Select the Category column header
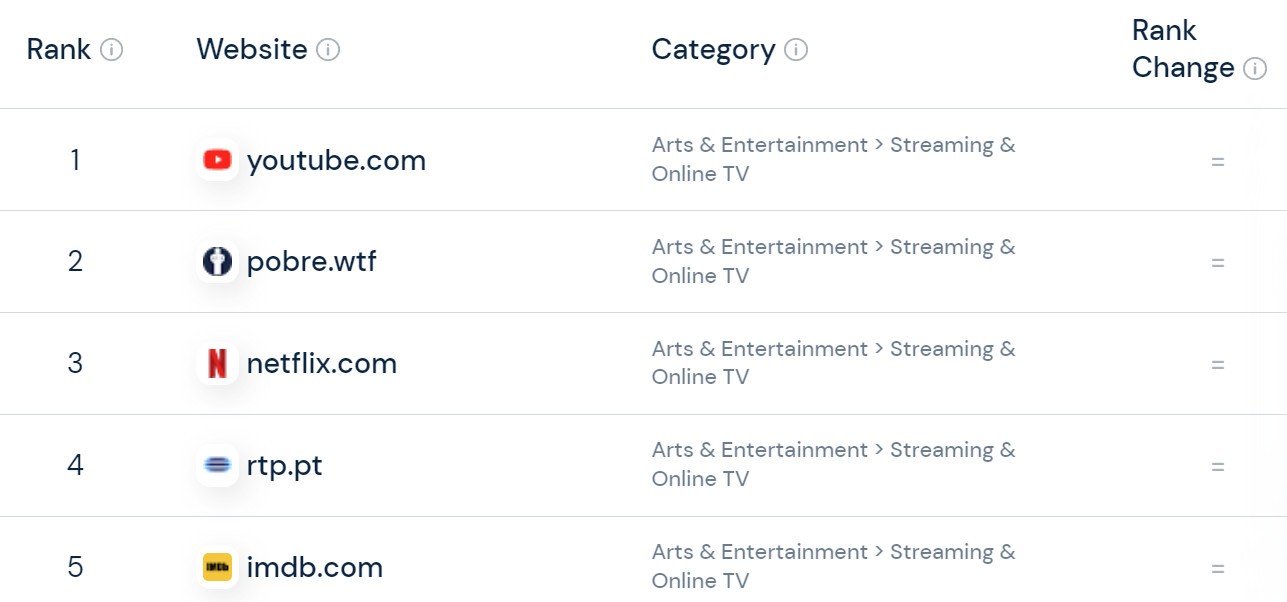This screenshot has width=1287, height=602. point(713,49)
